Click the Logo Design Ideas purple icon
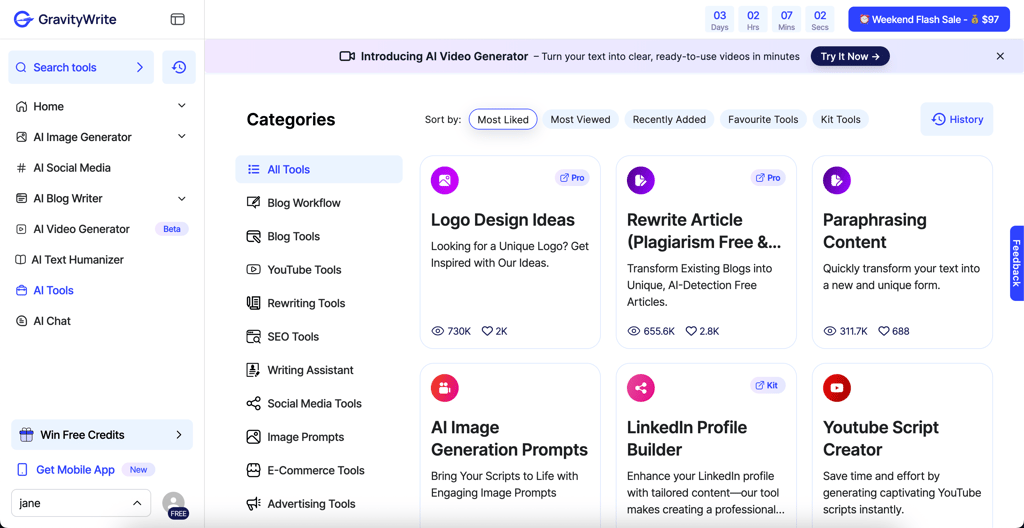 coord(445,180)
